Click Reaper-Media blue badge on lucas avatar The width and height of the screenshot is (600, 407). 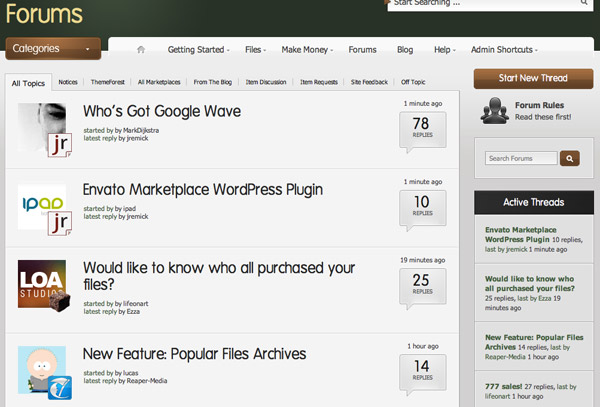(60, 387)
